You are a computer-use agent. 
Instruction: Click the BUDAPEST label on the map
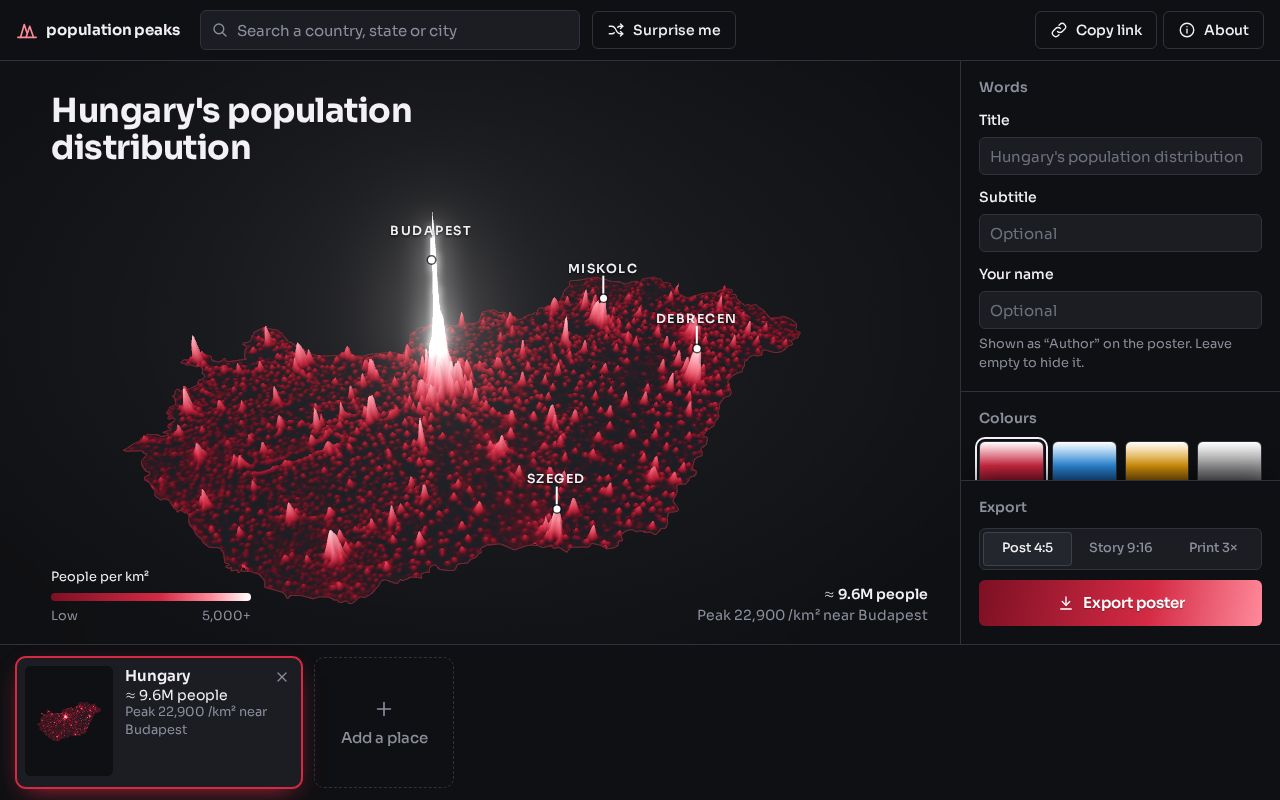[430, 231]
